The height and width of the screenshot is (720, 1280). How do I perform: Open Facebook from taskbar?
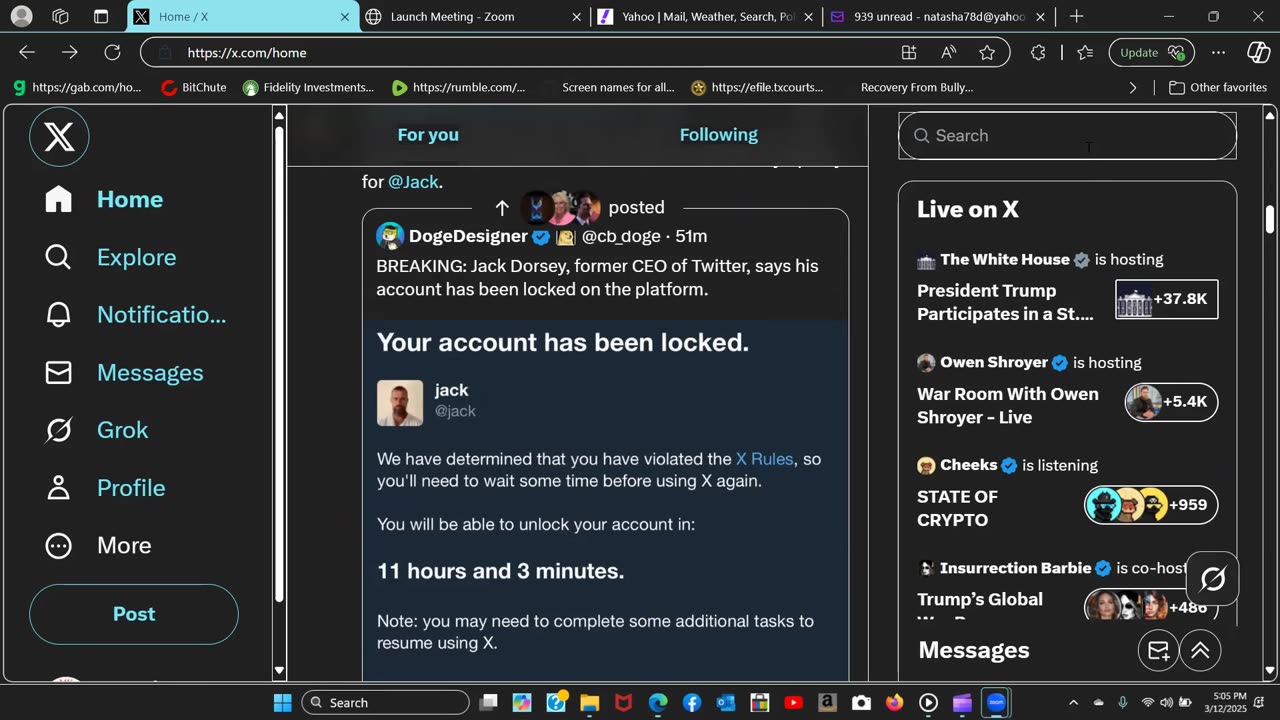691,702
